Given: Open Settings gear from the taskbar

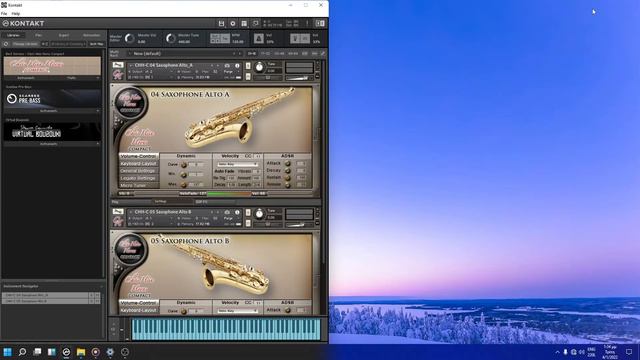Looking at the screenshot, I should coord(110,352).
